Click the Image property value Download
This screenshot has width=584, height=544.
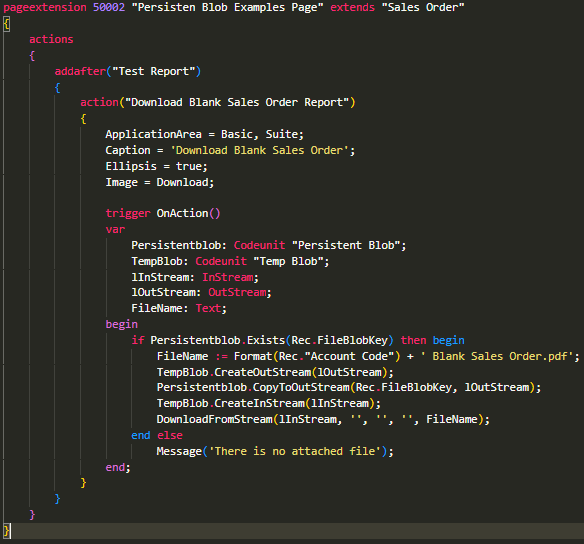pyautogui.click(x=182, y=182)
